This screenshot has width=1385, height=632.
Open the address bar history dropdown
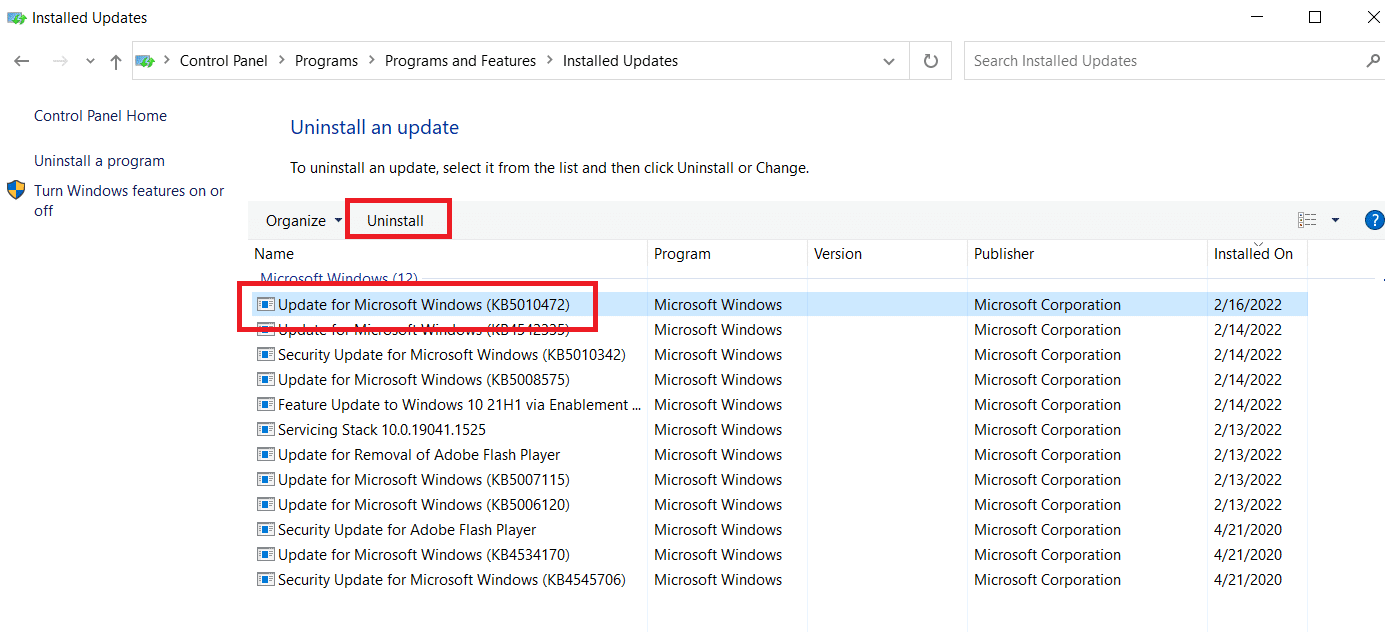pos(889,61)
